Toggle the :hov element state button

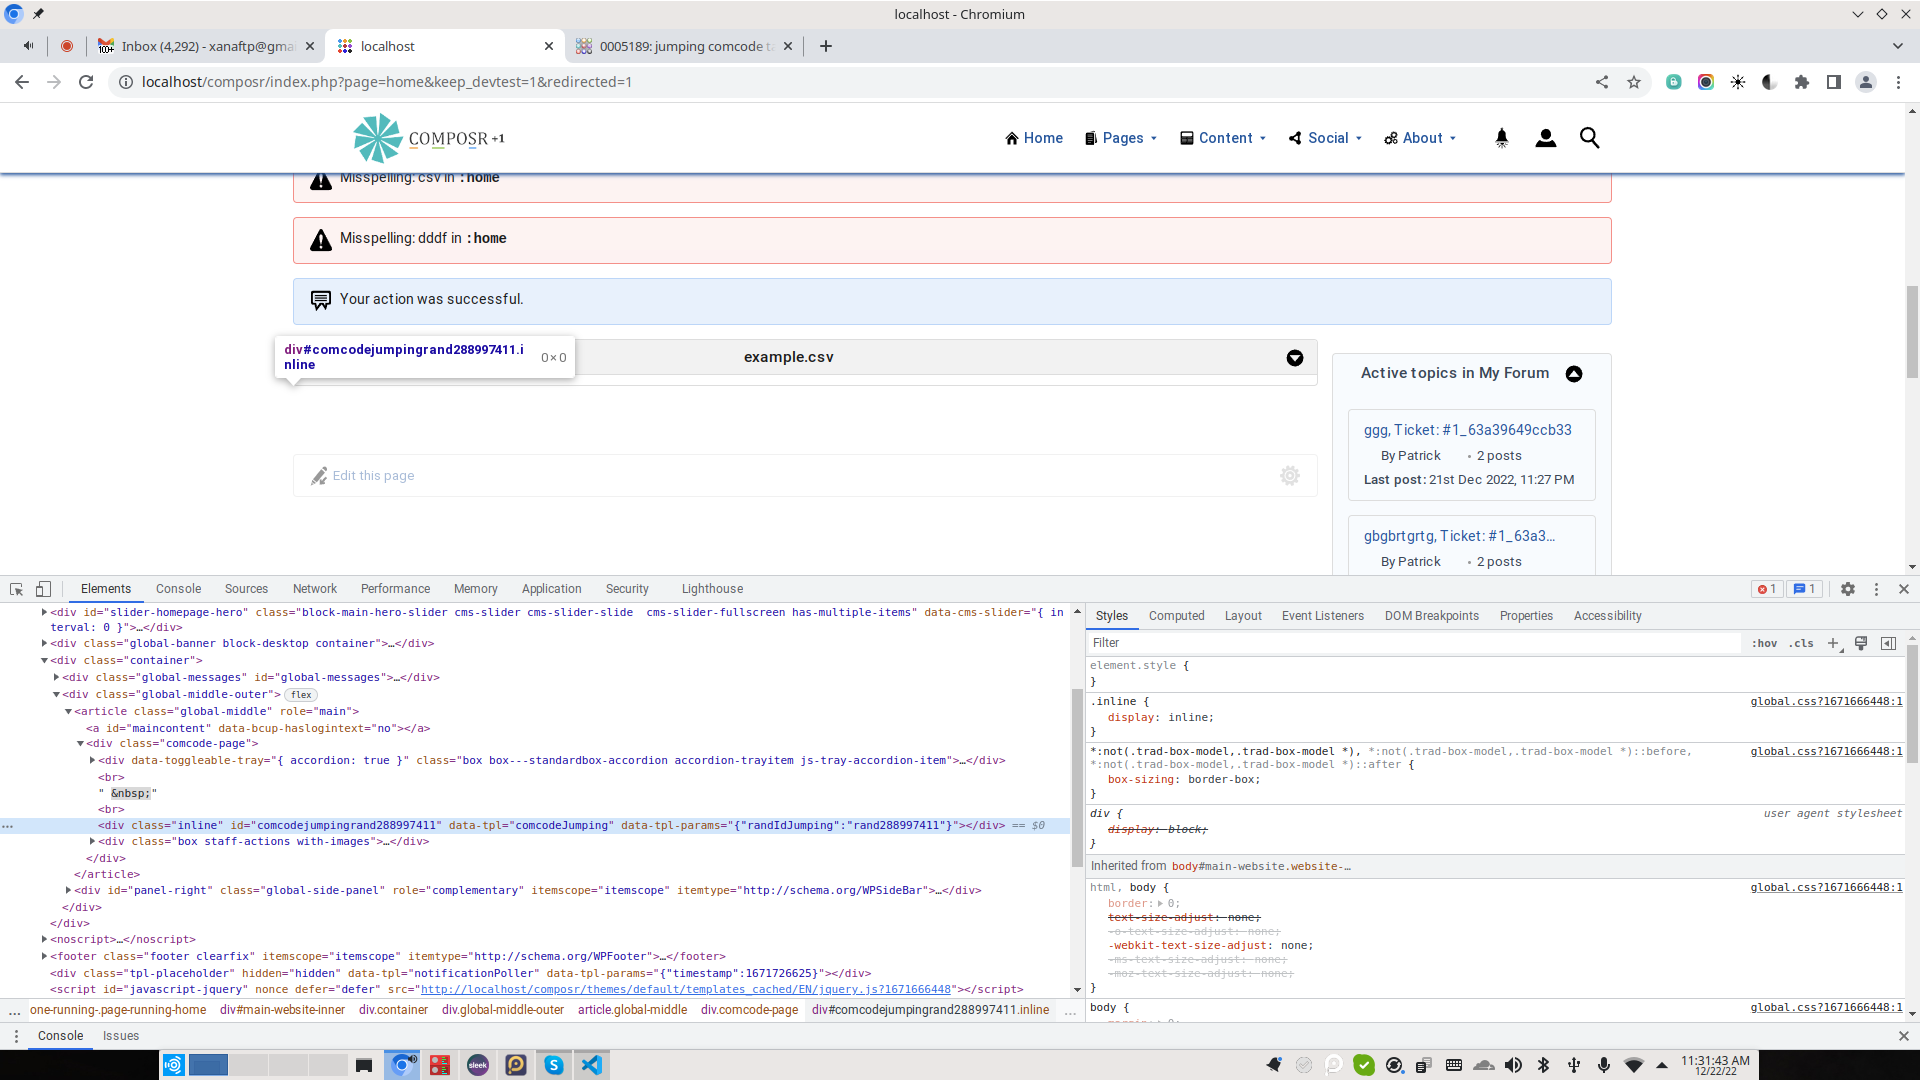tap(1764, 643)
